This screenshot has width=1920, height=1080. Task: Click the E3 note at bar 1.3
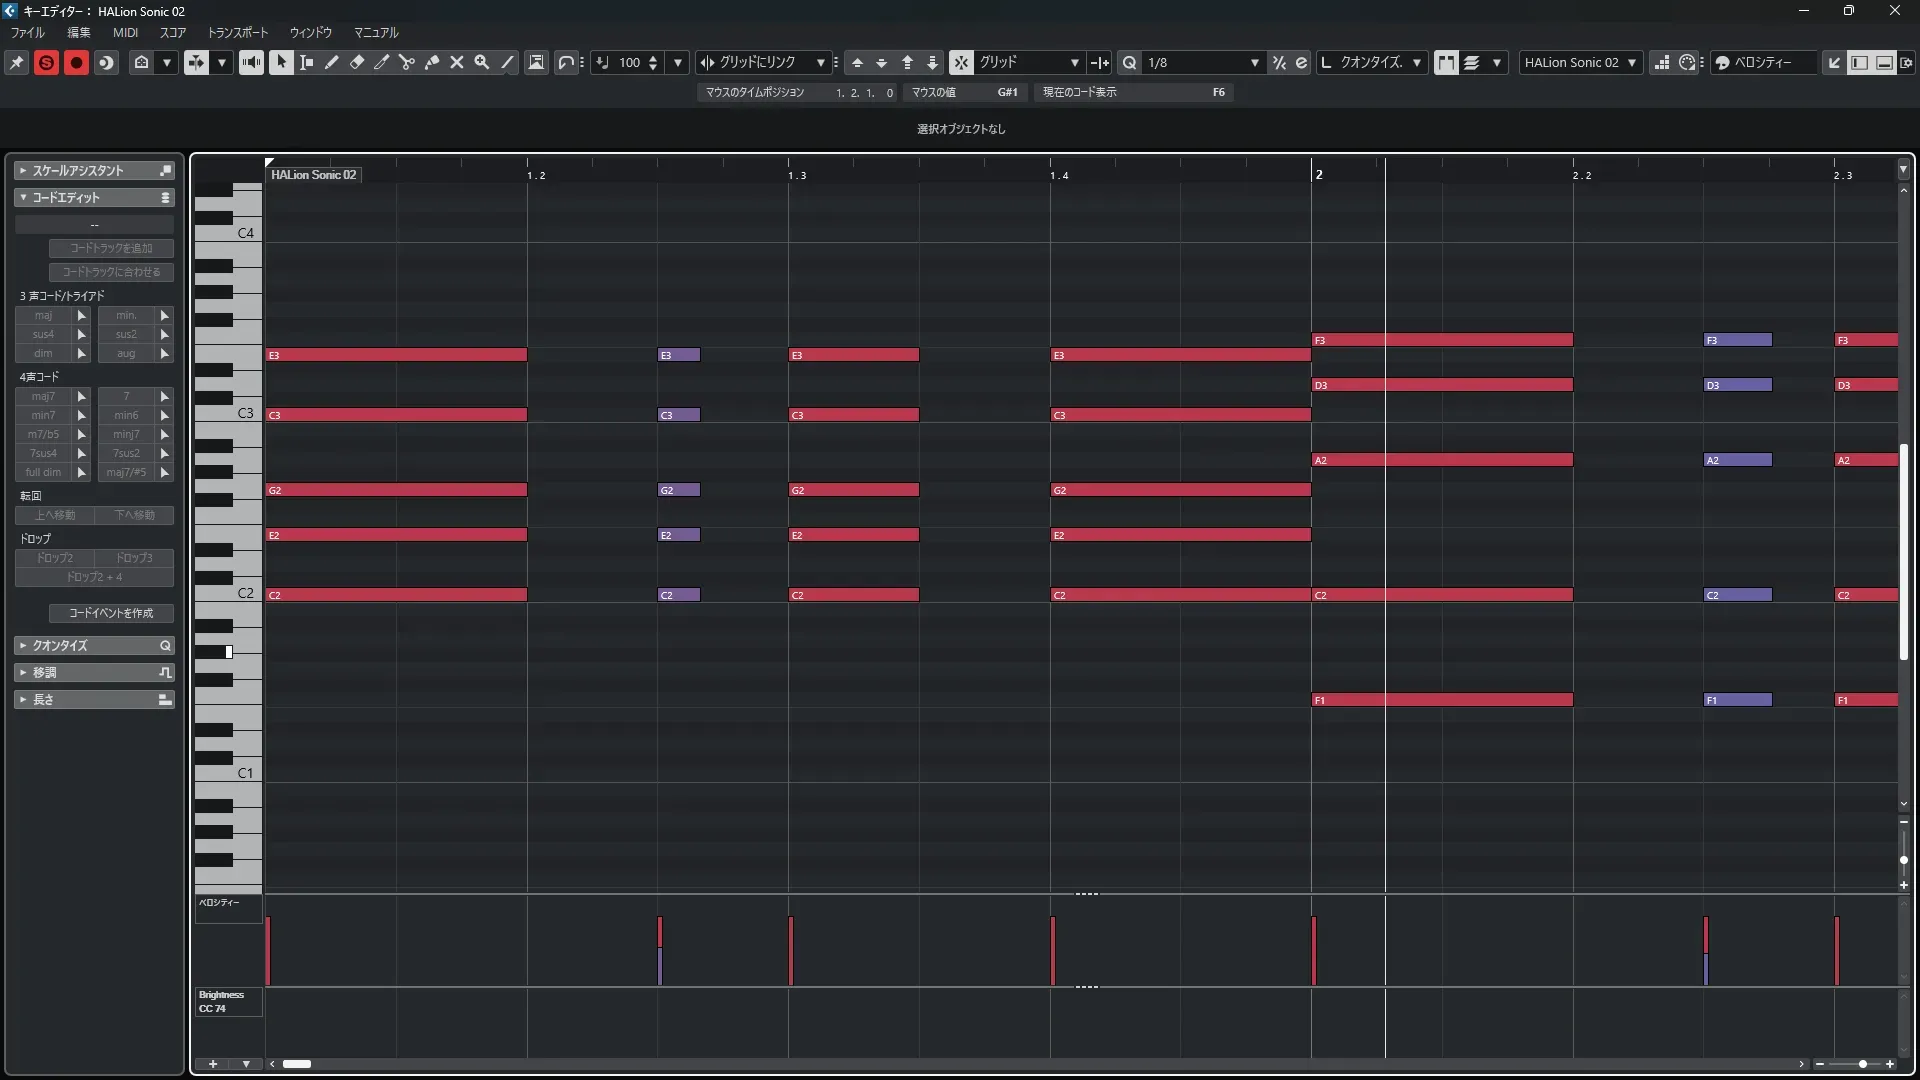(853, 355)
